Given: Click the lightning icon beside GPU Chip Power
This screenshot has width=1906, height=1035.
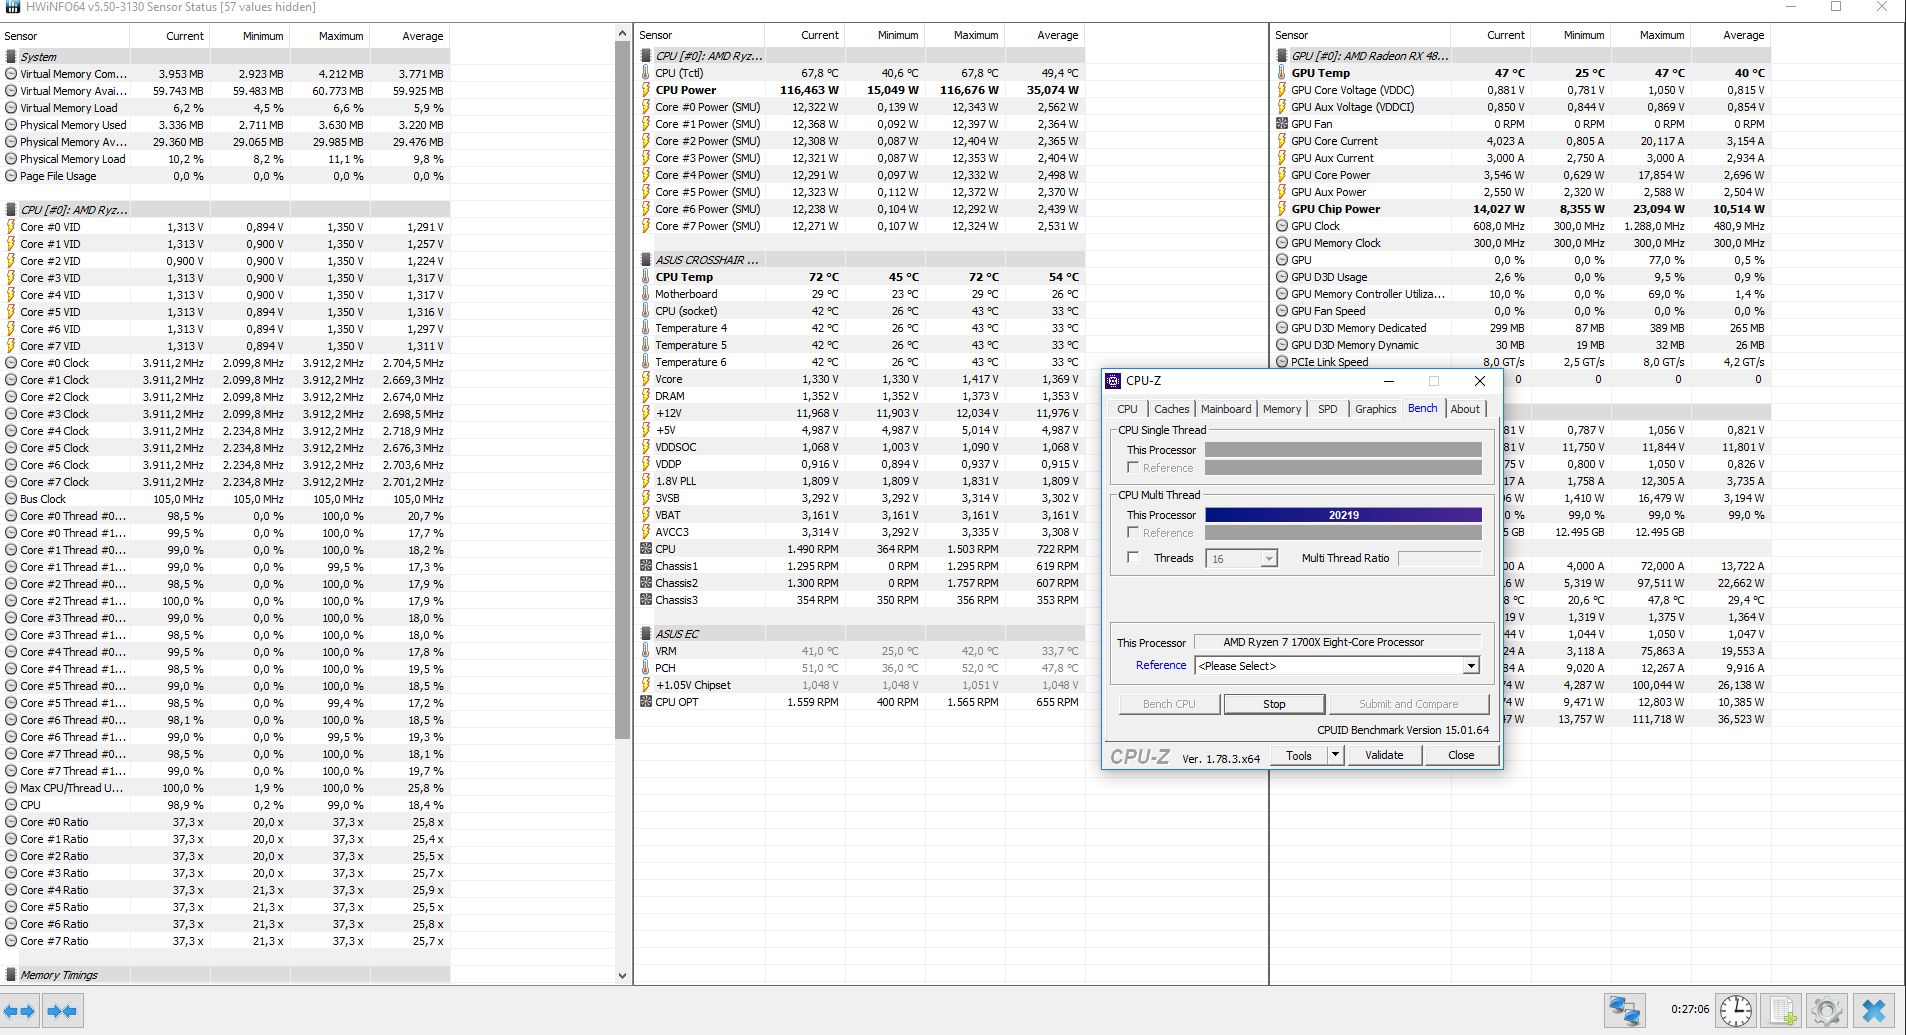Looking at the screenshot, I should click(x=1282, y=209).
